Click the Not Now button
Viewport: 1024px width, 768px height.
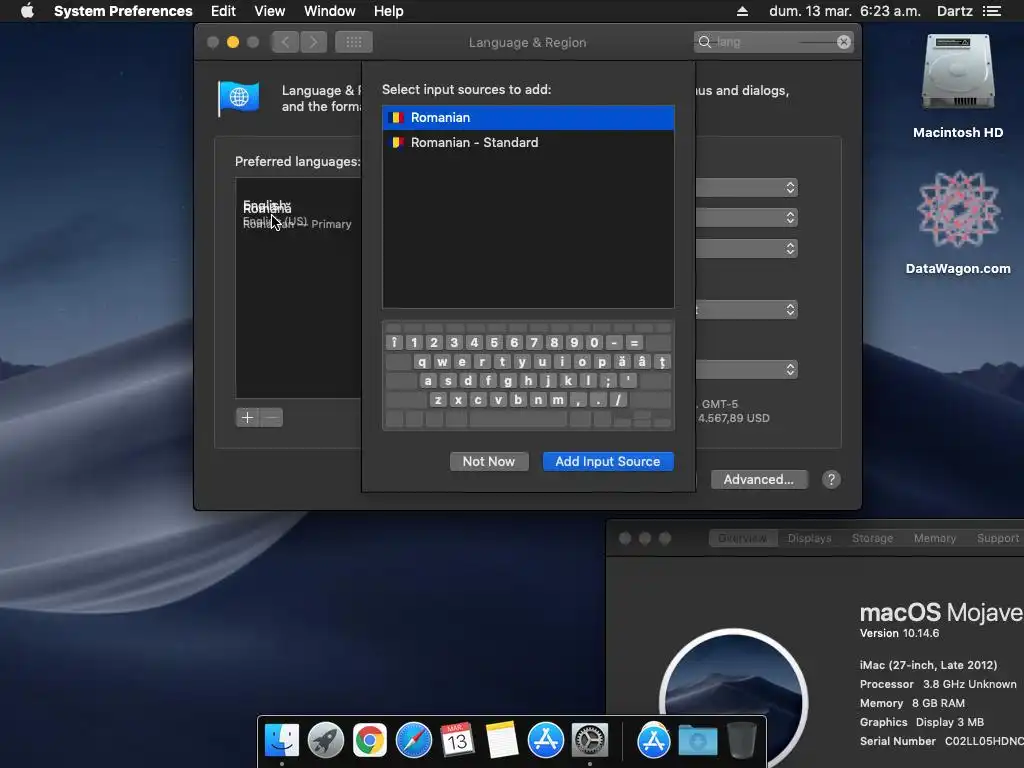tap(488, 462)
